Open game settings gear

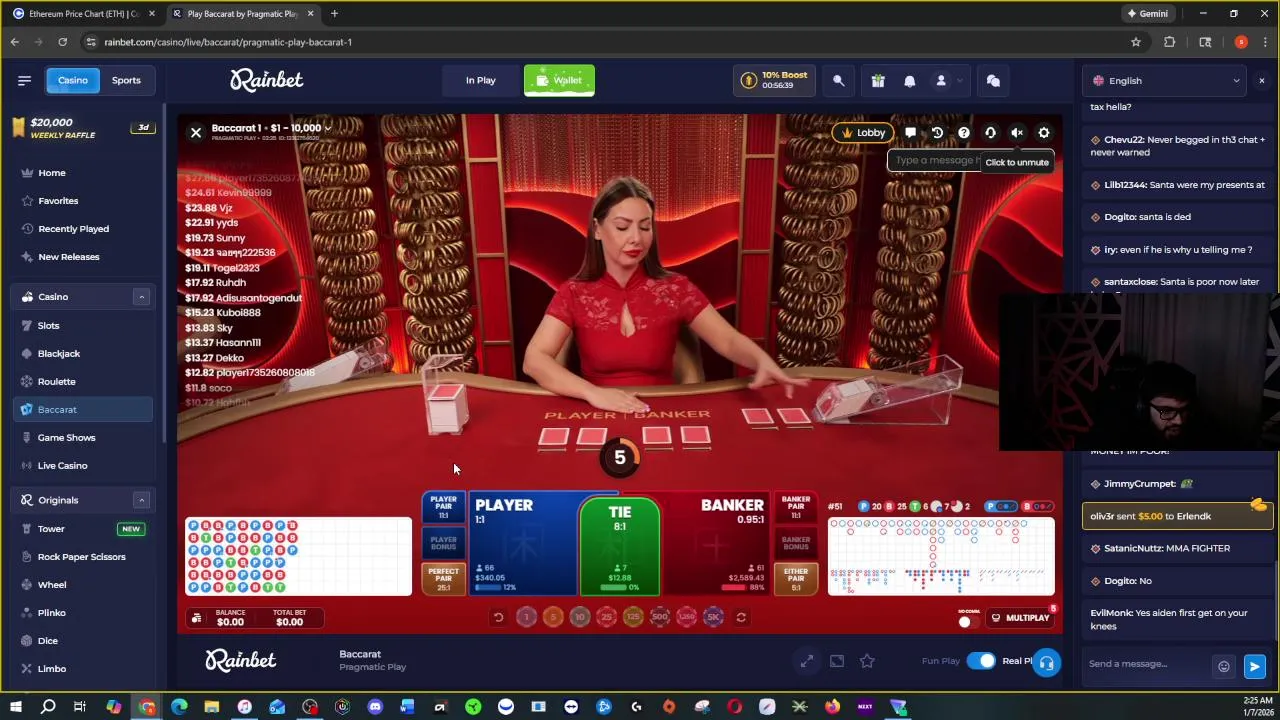point(1044,133)
